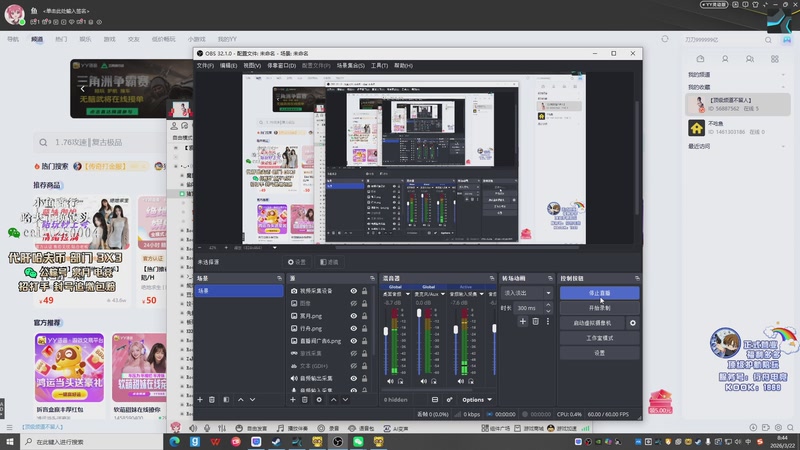Viewport: 800px width, 450px height.
Task: Click the start recording button
Action: point(599,308)
